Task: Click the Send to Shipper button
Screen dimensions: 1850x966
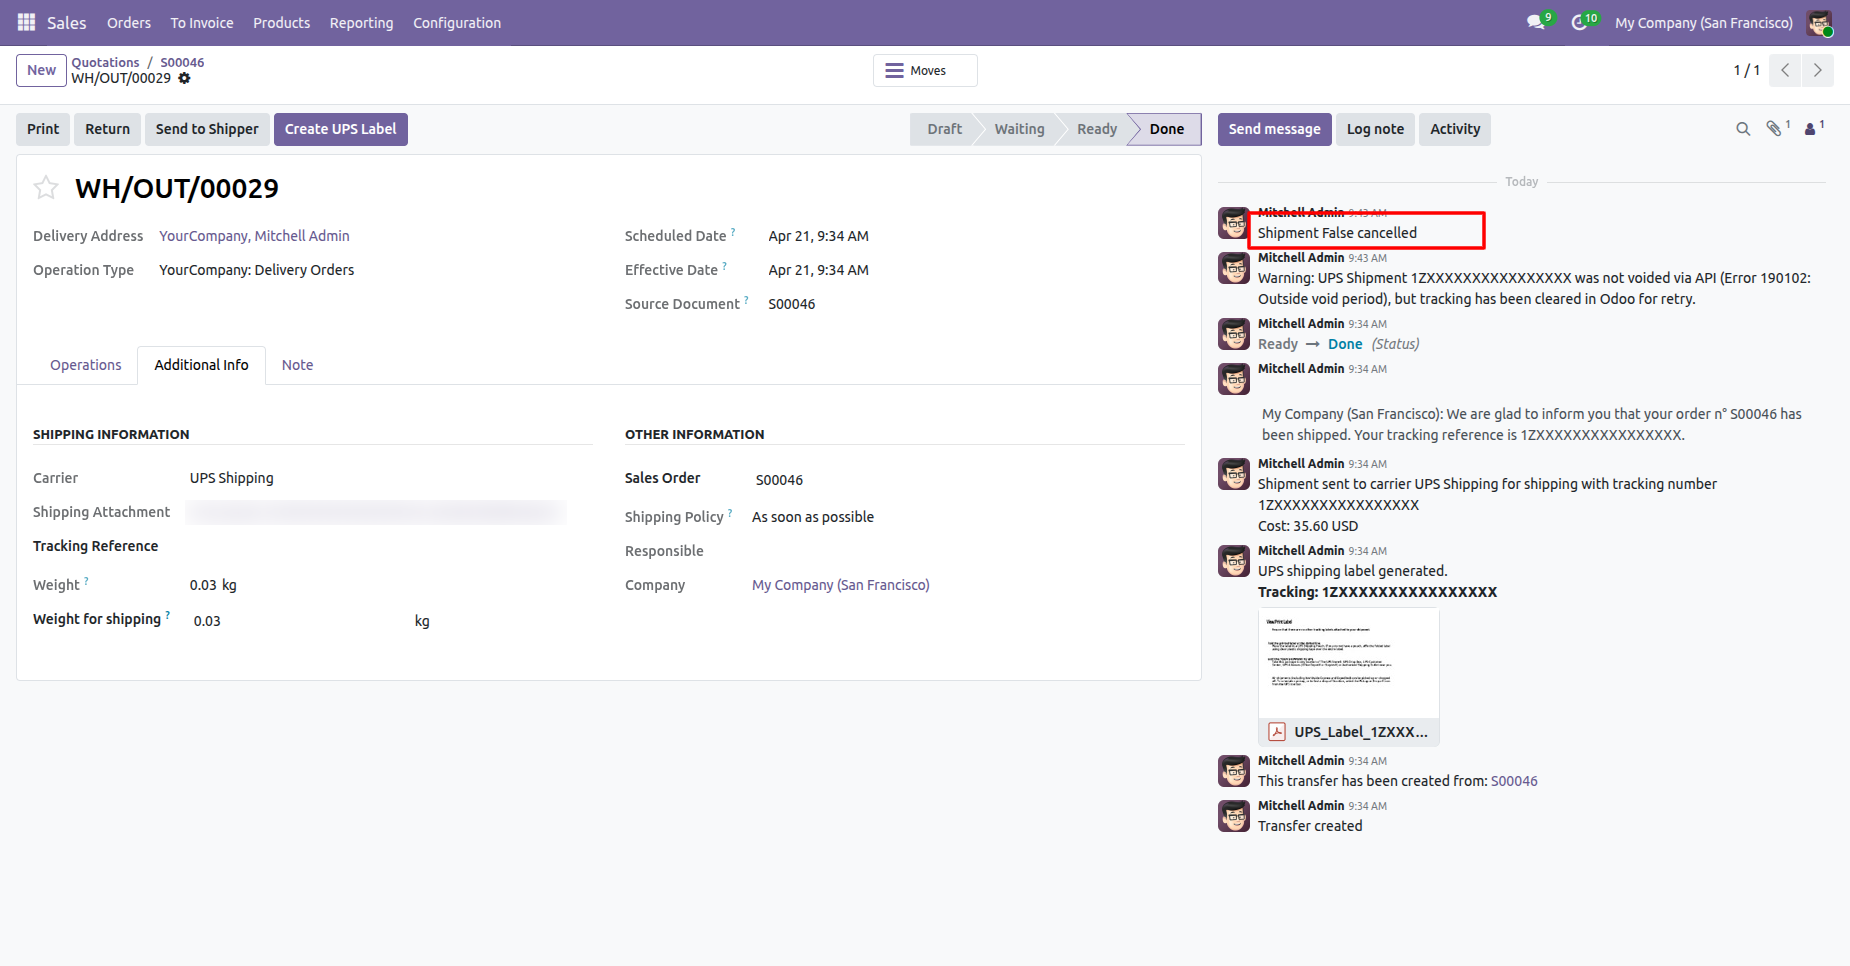Action: [x=207, y=129]
